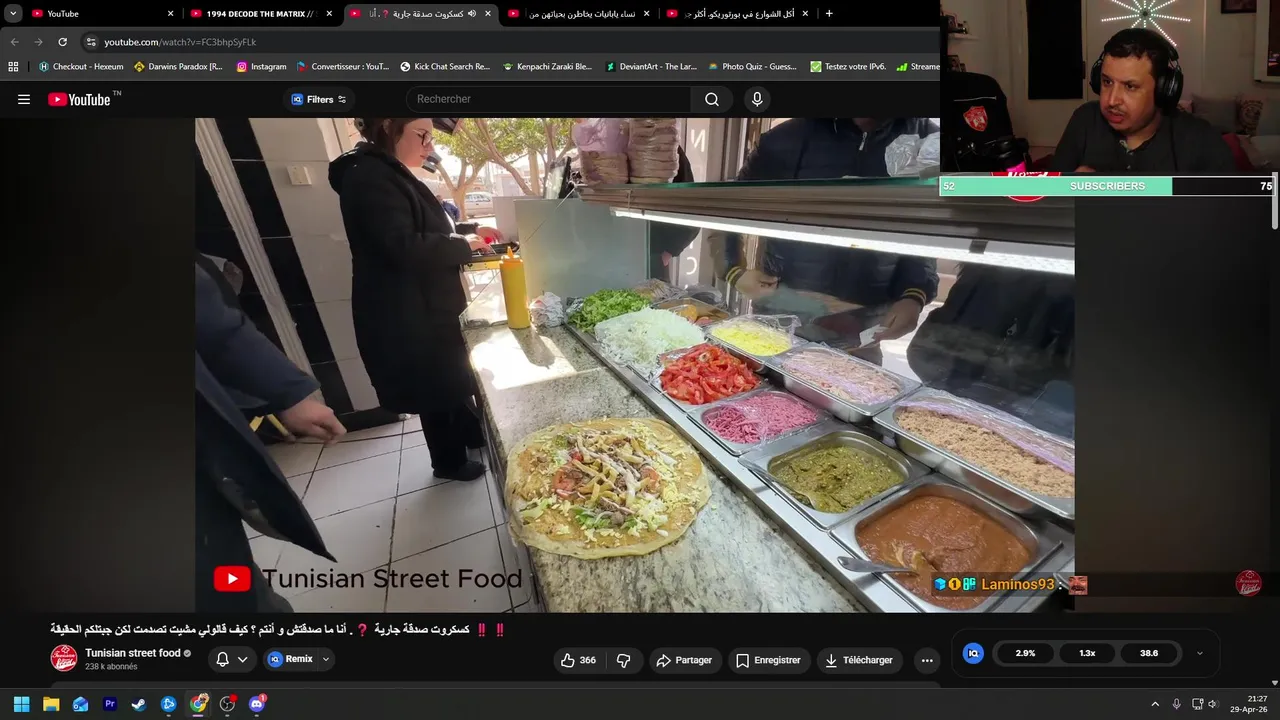This screenshot has height=720, width=1280.
Task: Click the video title text below player
Action: [x=278, y=629]
